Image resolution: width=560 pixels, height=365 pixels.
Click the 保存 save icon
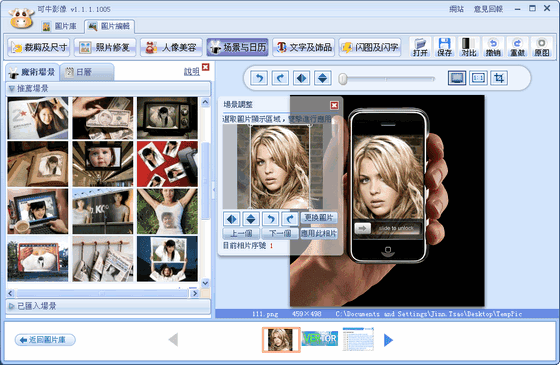click(445, 47)
